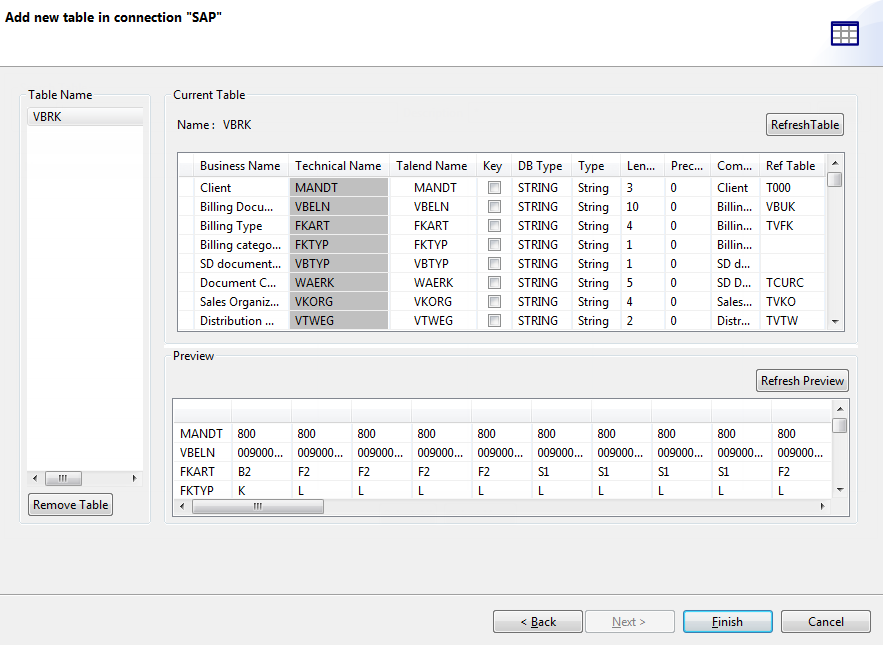Screen dimensions: 883x645
Task: Click the Business Name column header
Action: tap(240, 165)
